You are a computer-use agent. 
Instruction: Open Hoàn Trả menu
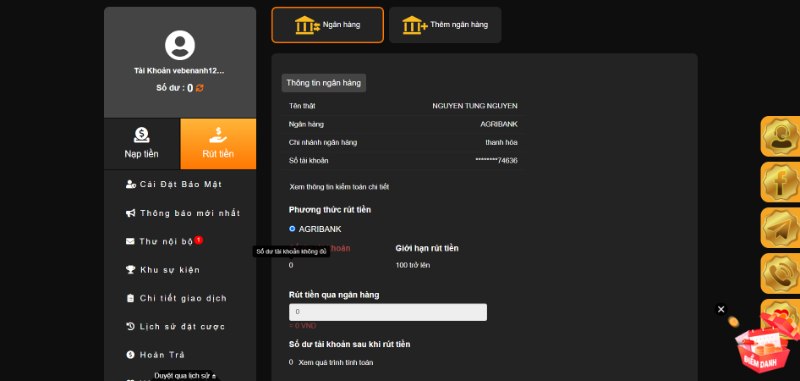pyautogui.click(x=180, y=355)
